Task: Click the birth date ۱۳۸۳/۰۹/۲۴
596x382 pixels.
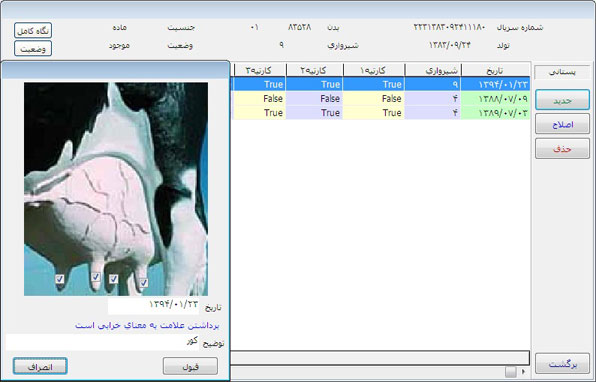Action: click(x=450, y=45)
